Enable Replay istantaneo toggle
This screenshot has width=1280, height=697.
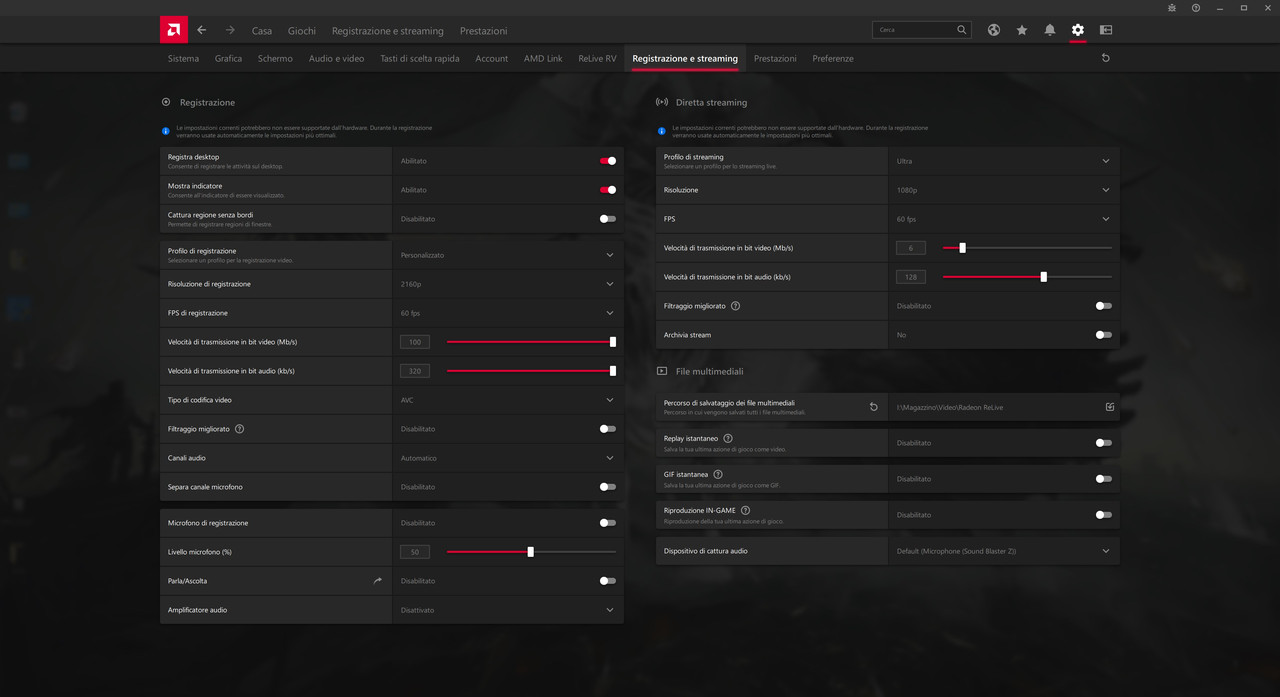coord(1104,443)
